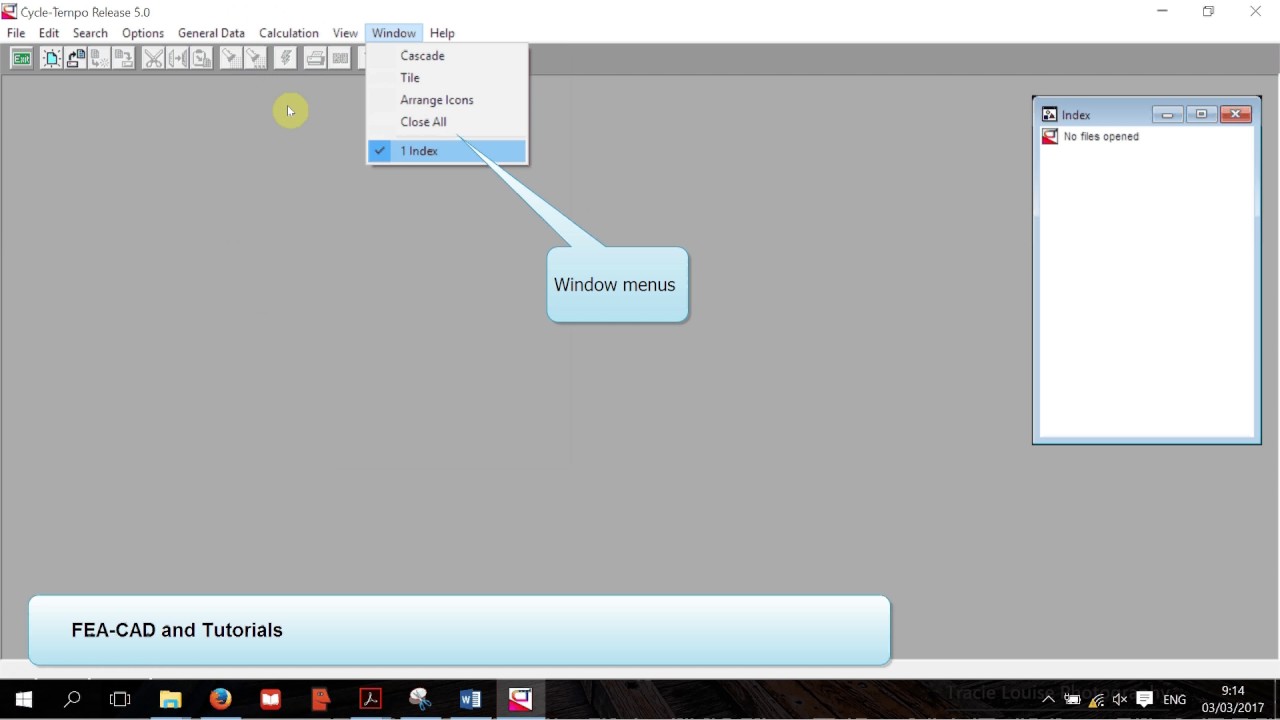Click the Open file toolbar icon
This screenshot has height=720, width=1280.
click(x=76, y=58)
